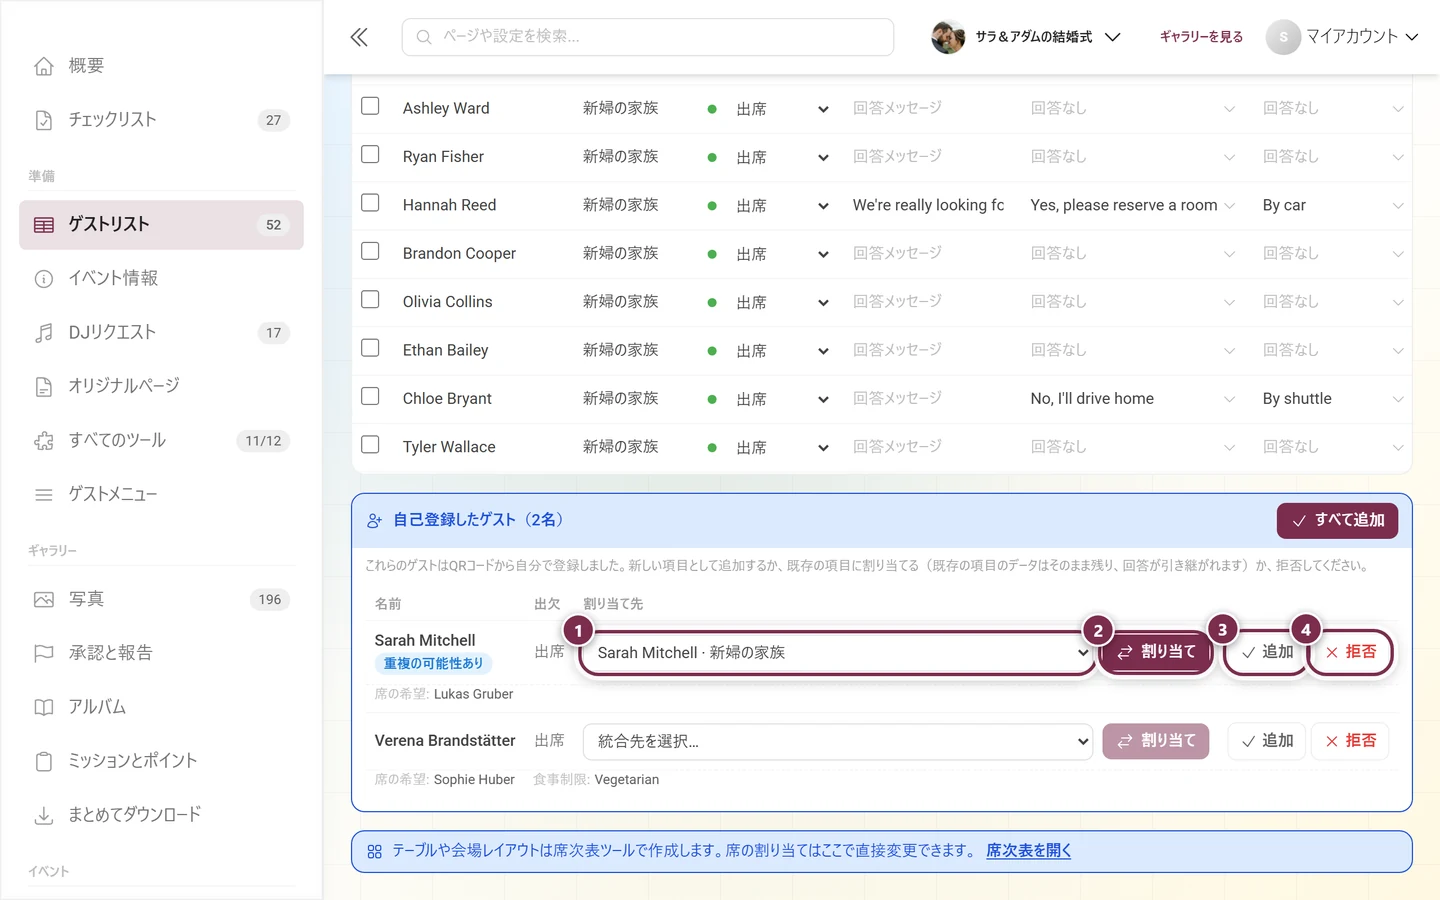Click the ゲストメニュー lines icon

44,495
